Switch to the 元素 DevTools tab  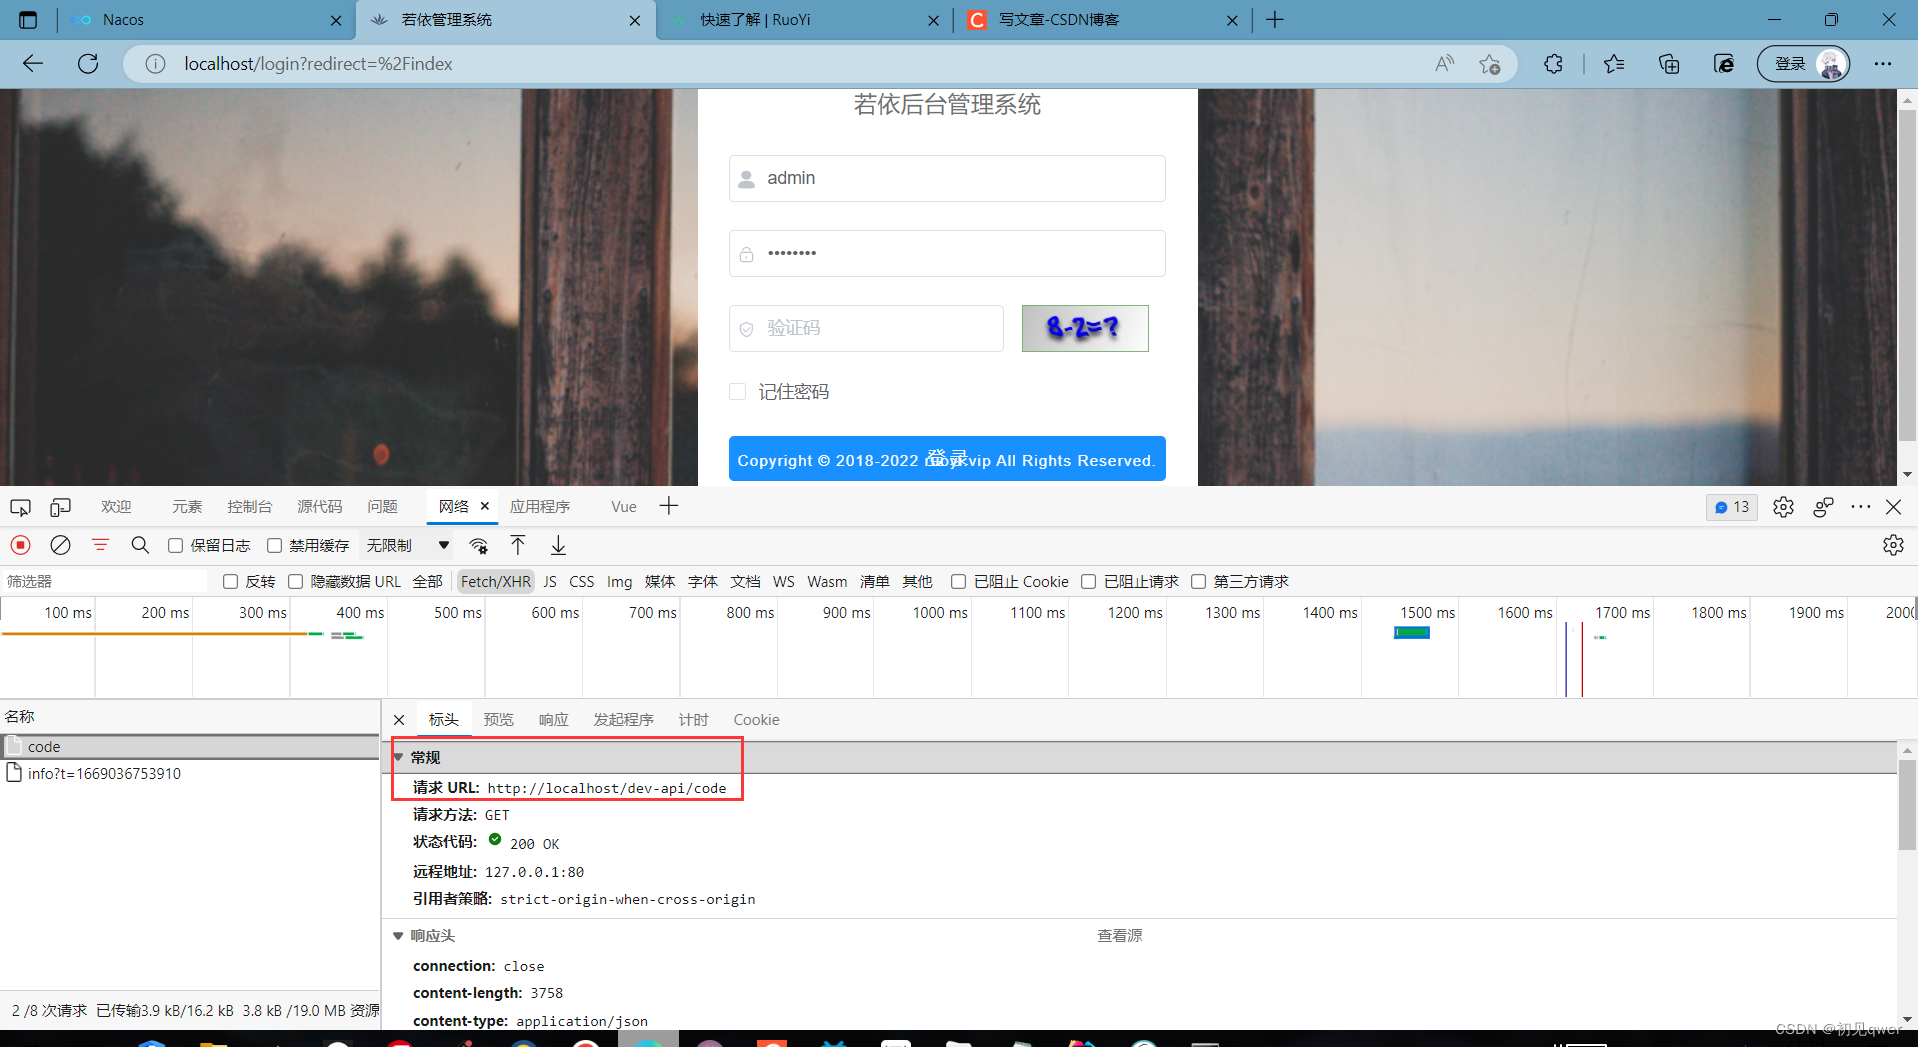tap(186, 507)
